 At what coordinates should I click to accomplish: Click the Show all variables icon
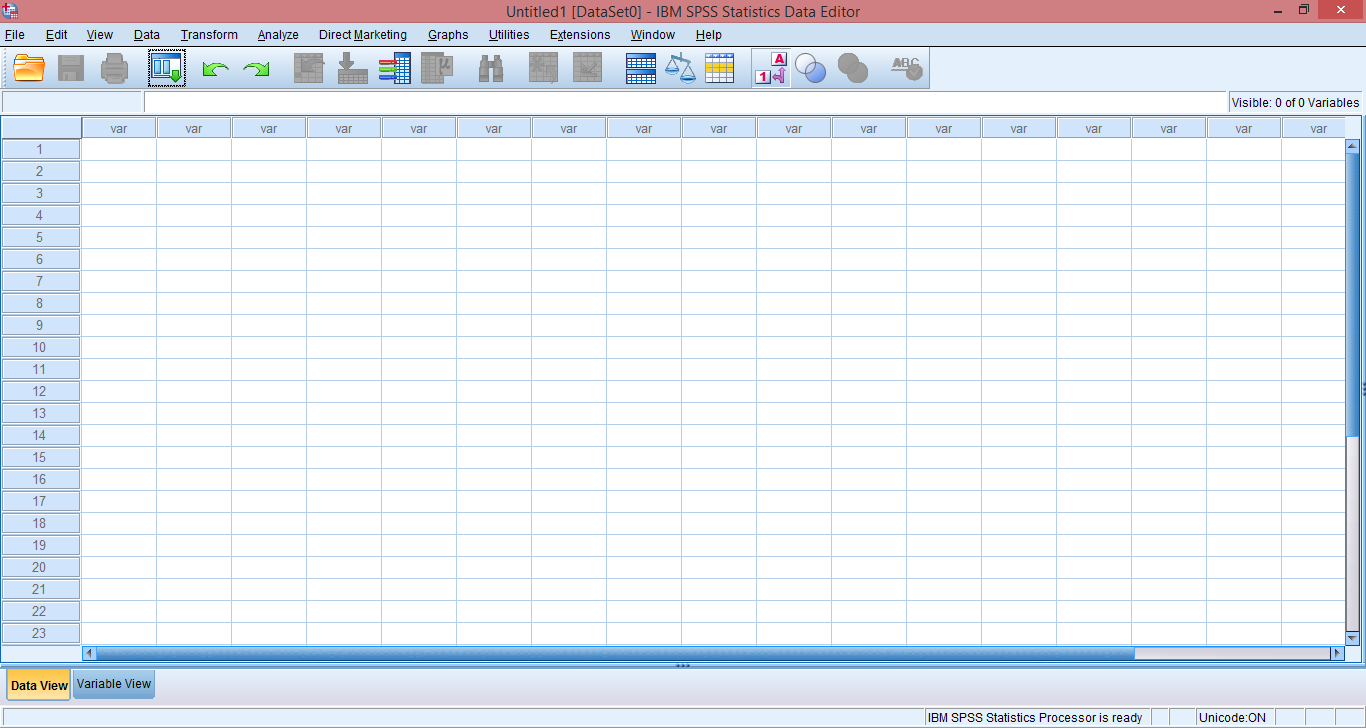pyautogui.click(x=853, y=68)
